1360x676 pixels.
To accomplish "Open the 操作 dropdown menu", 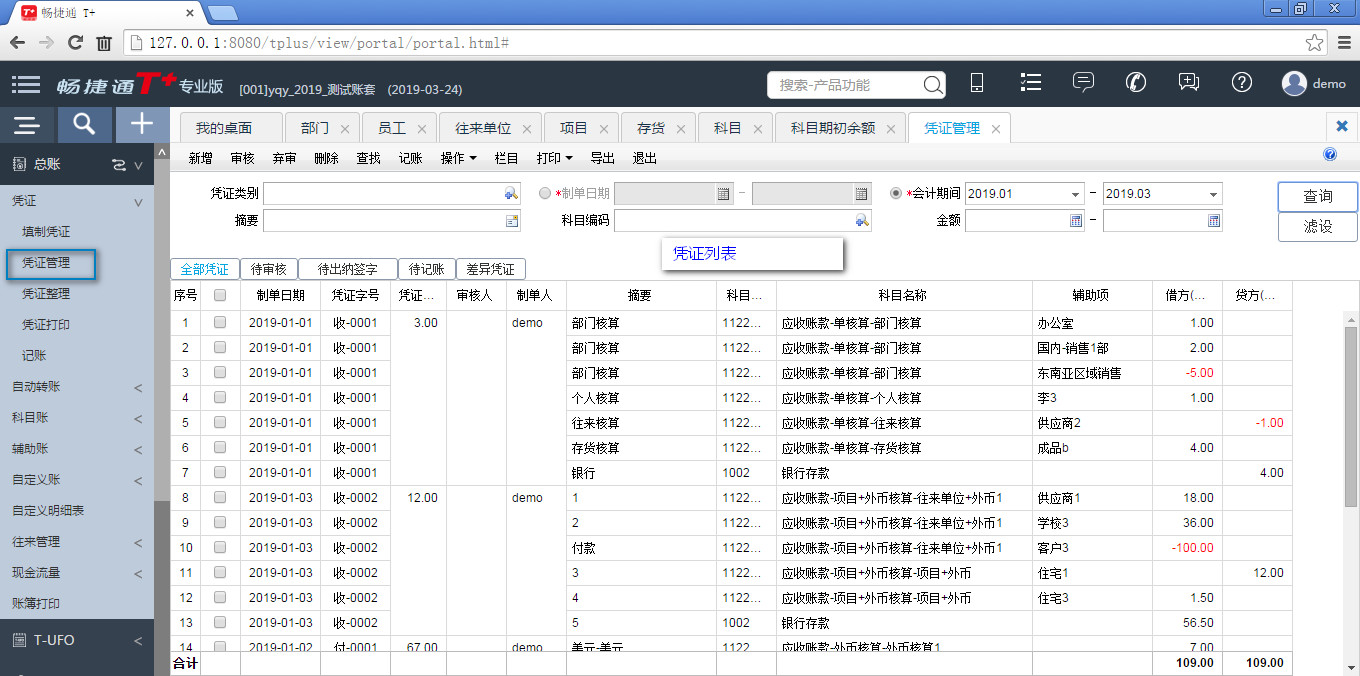I will click(x=458, y=158).
